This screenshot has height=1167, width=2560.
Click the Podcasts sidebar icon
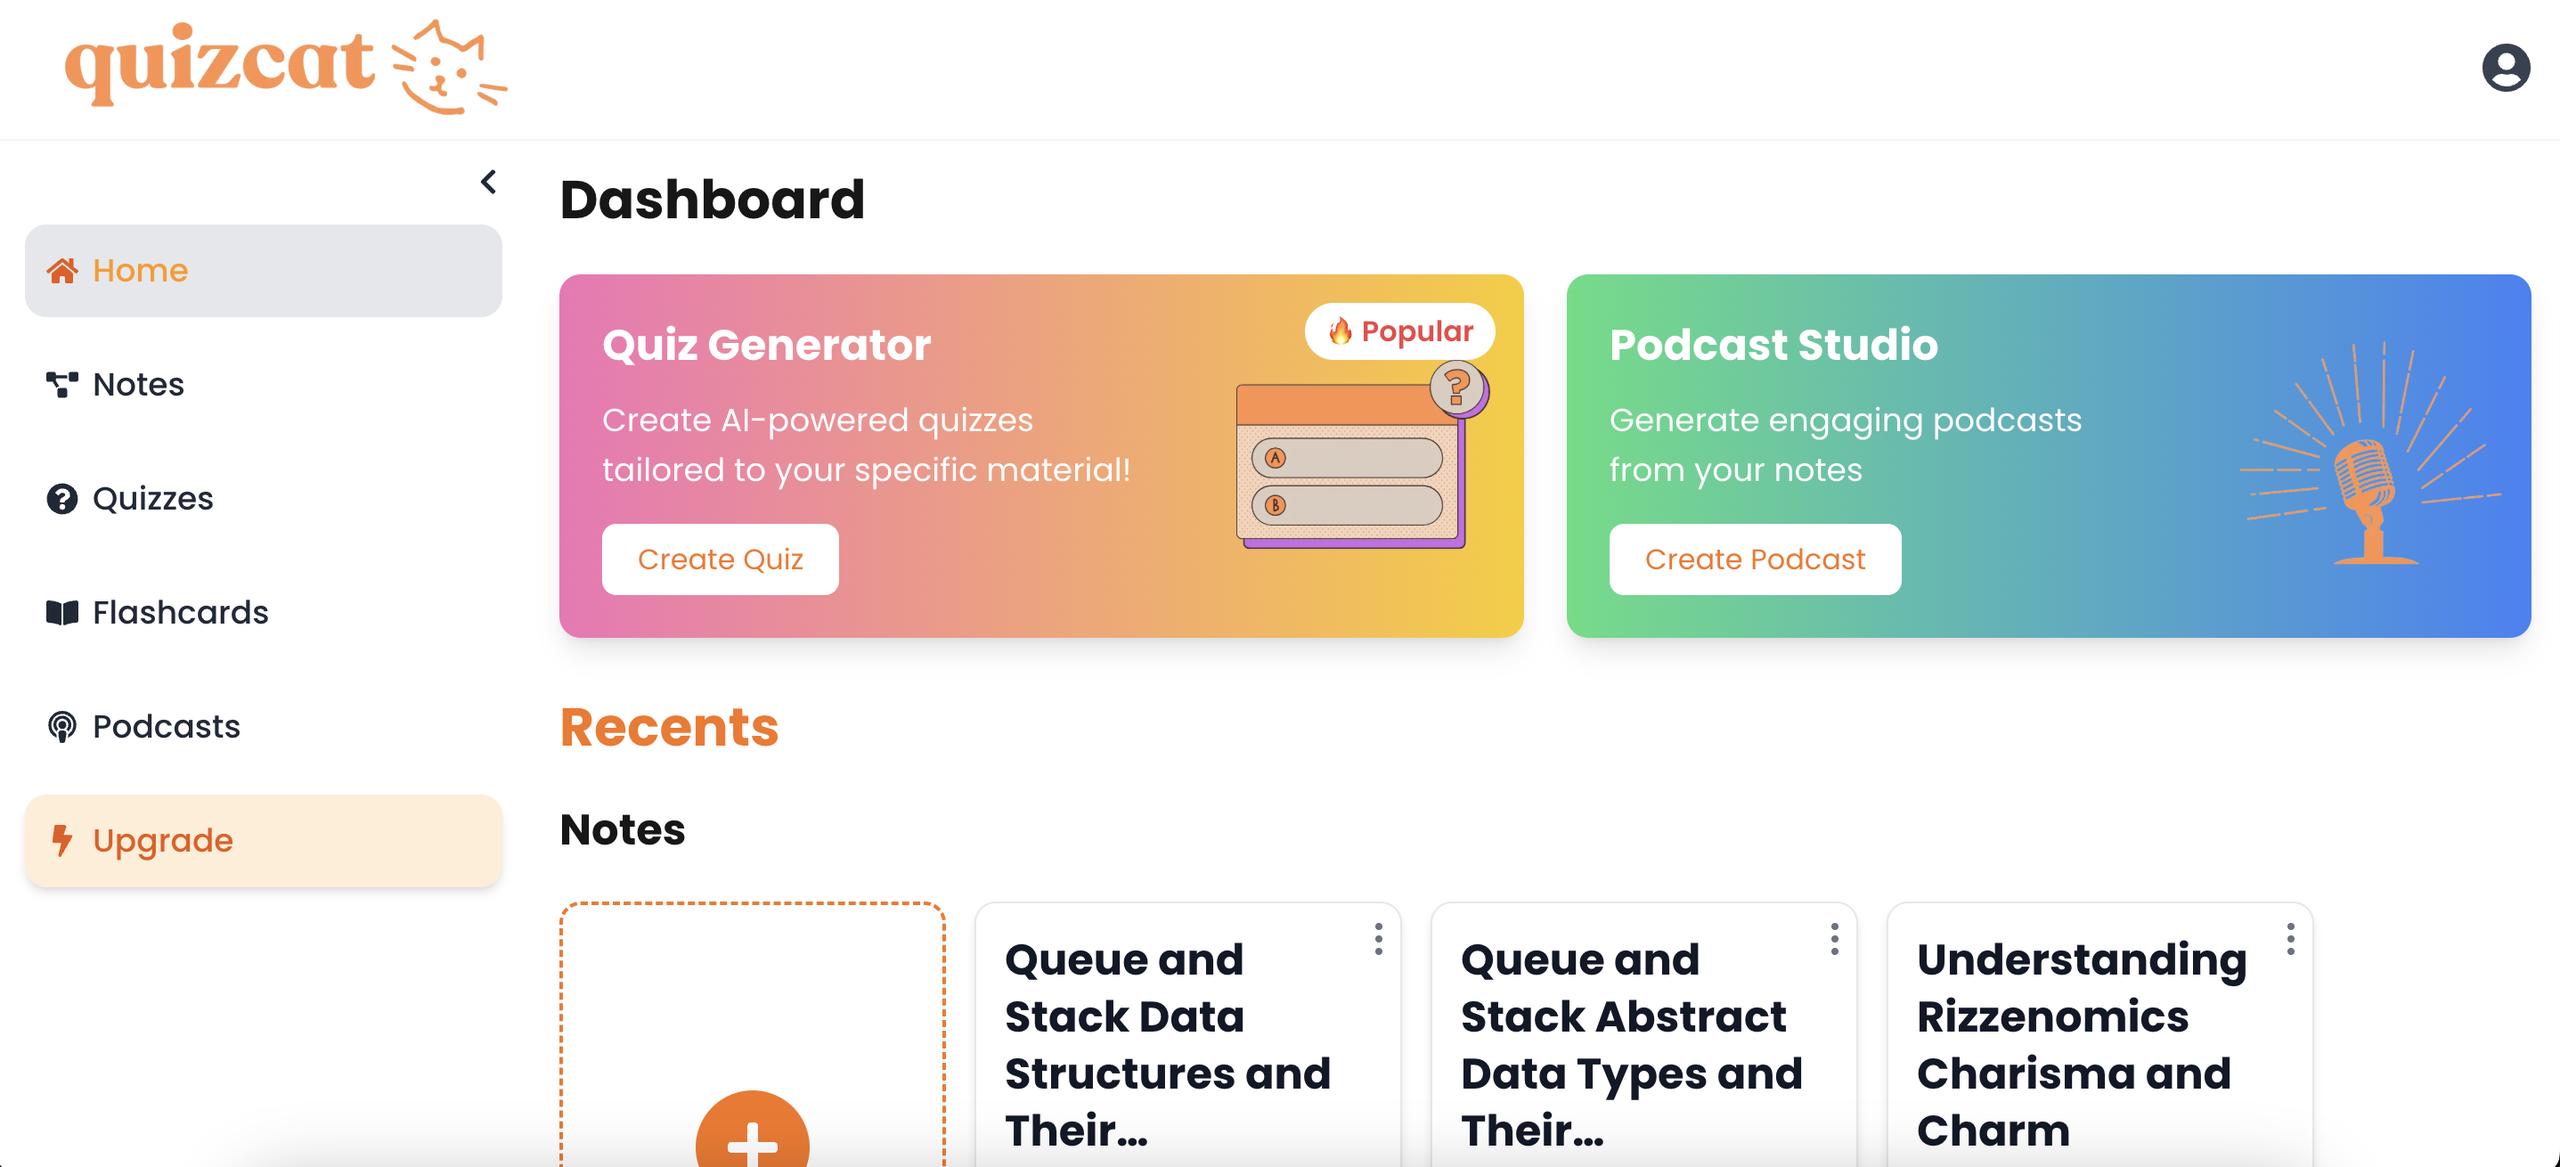click(x=62, y=727)
